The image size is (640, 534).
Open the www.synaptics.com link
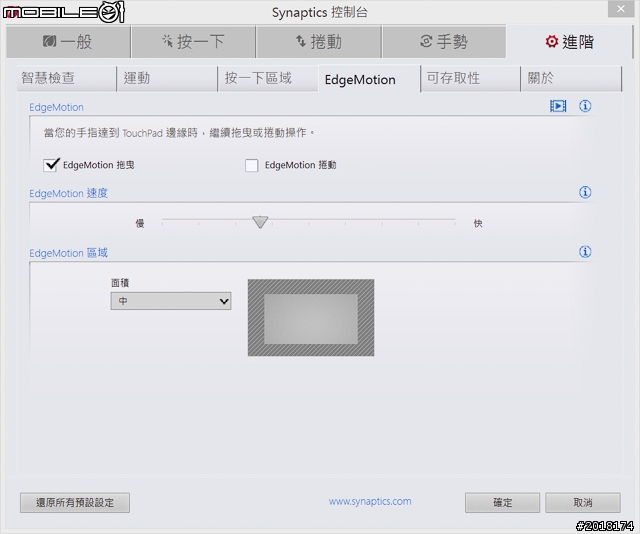click(x=370, y=501)
